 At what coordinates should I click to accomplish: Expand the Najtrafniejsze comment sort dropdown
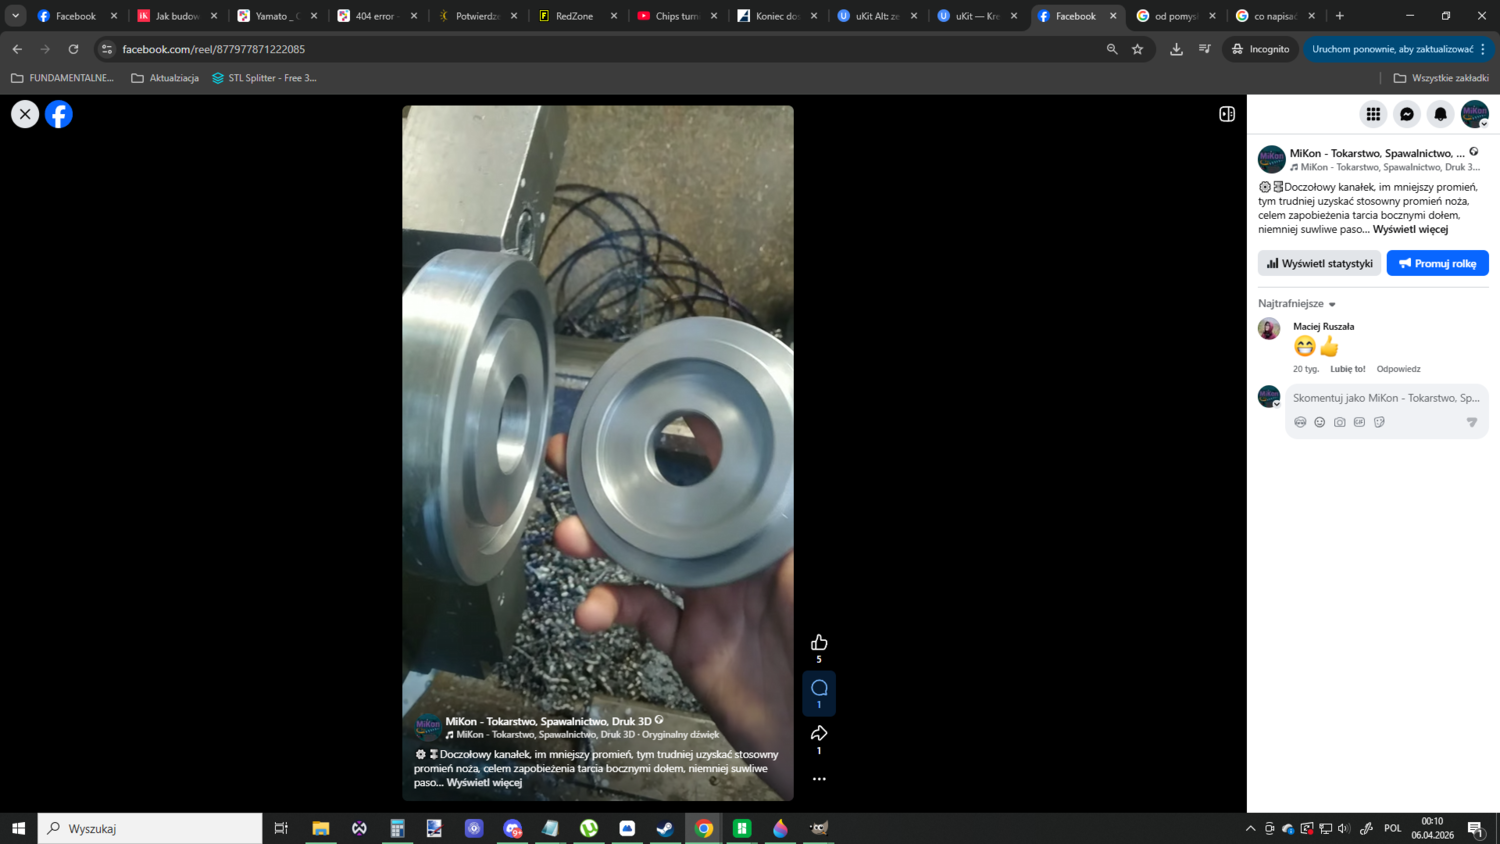(x=1297, y=304)
